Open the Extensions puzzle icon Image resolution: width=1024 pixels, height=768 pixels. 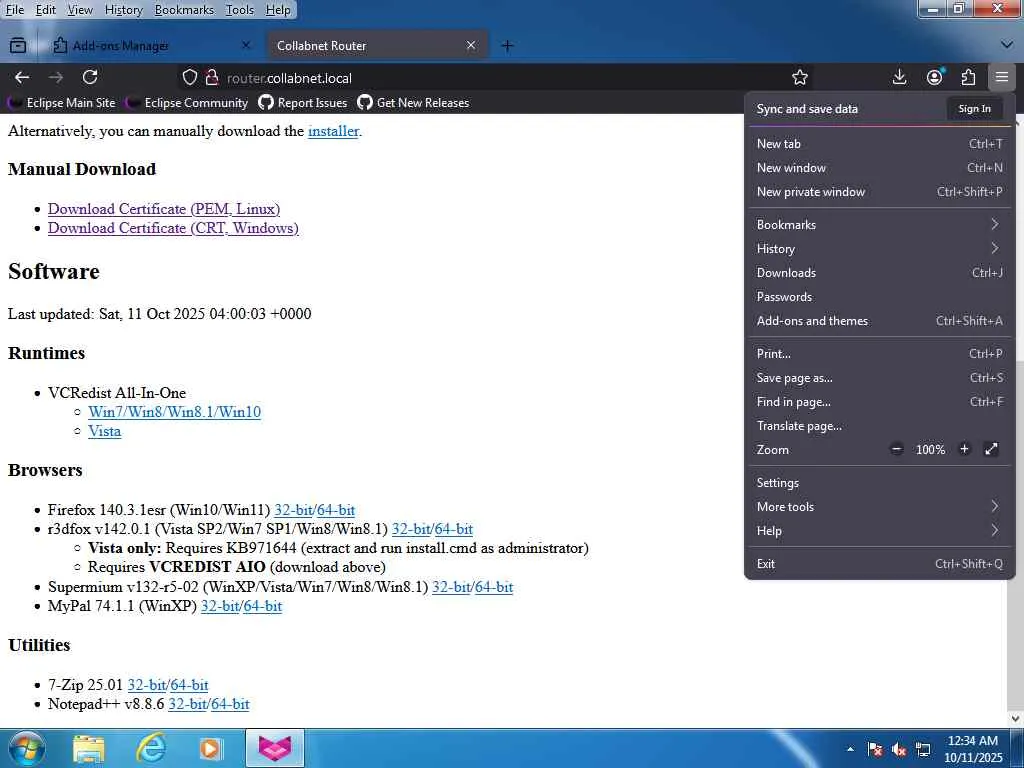point(968,78)
